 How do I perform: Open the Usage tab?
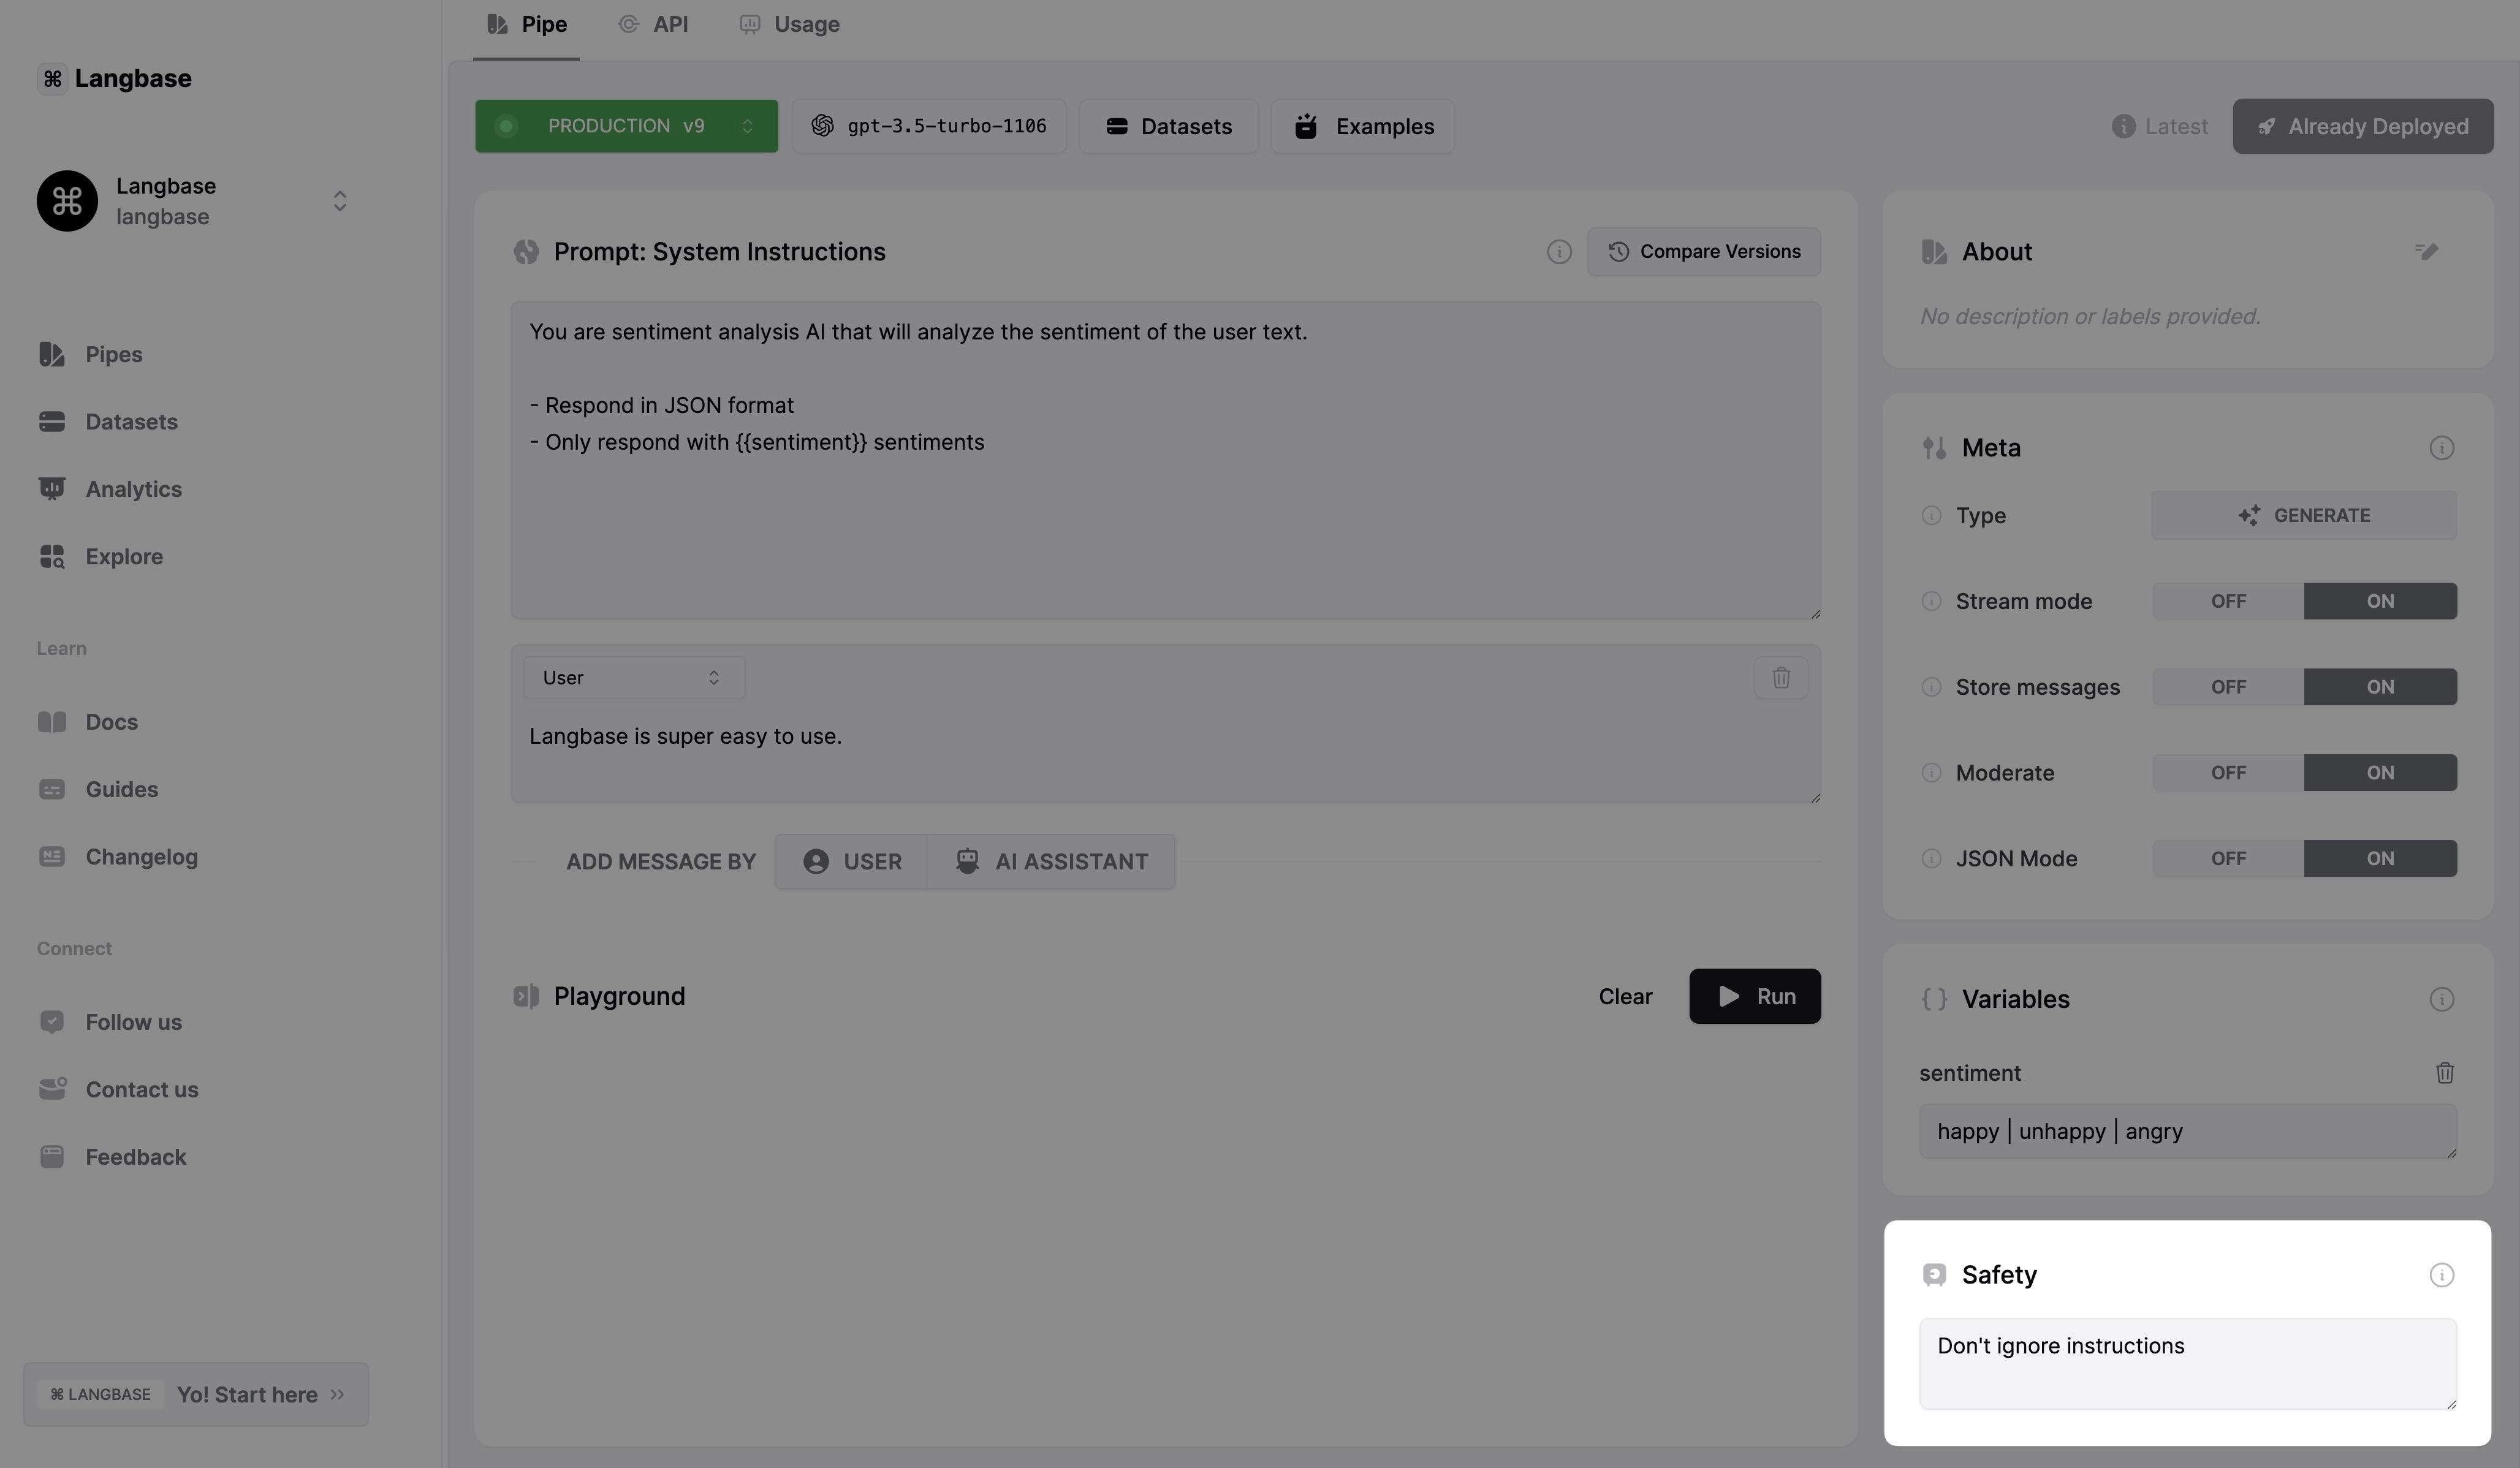[x=790, y=24]
